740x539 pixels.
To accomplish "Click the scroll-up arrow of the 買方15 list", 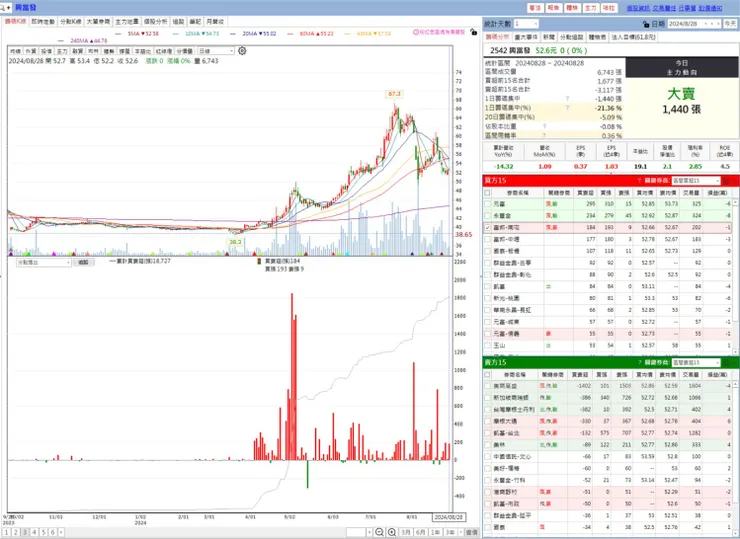I will (735, 202).
